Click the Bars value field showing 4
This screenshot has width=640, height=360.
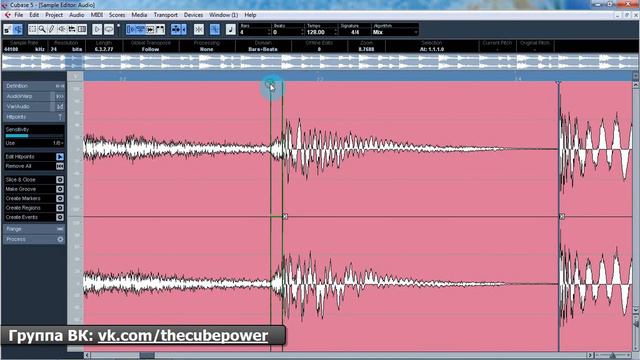tap(253, 32)
